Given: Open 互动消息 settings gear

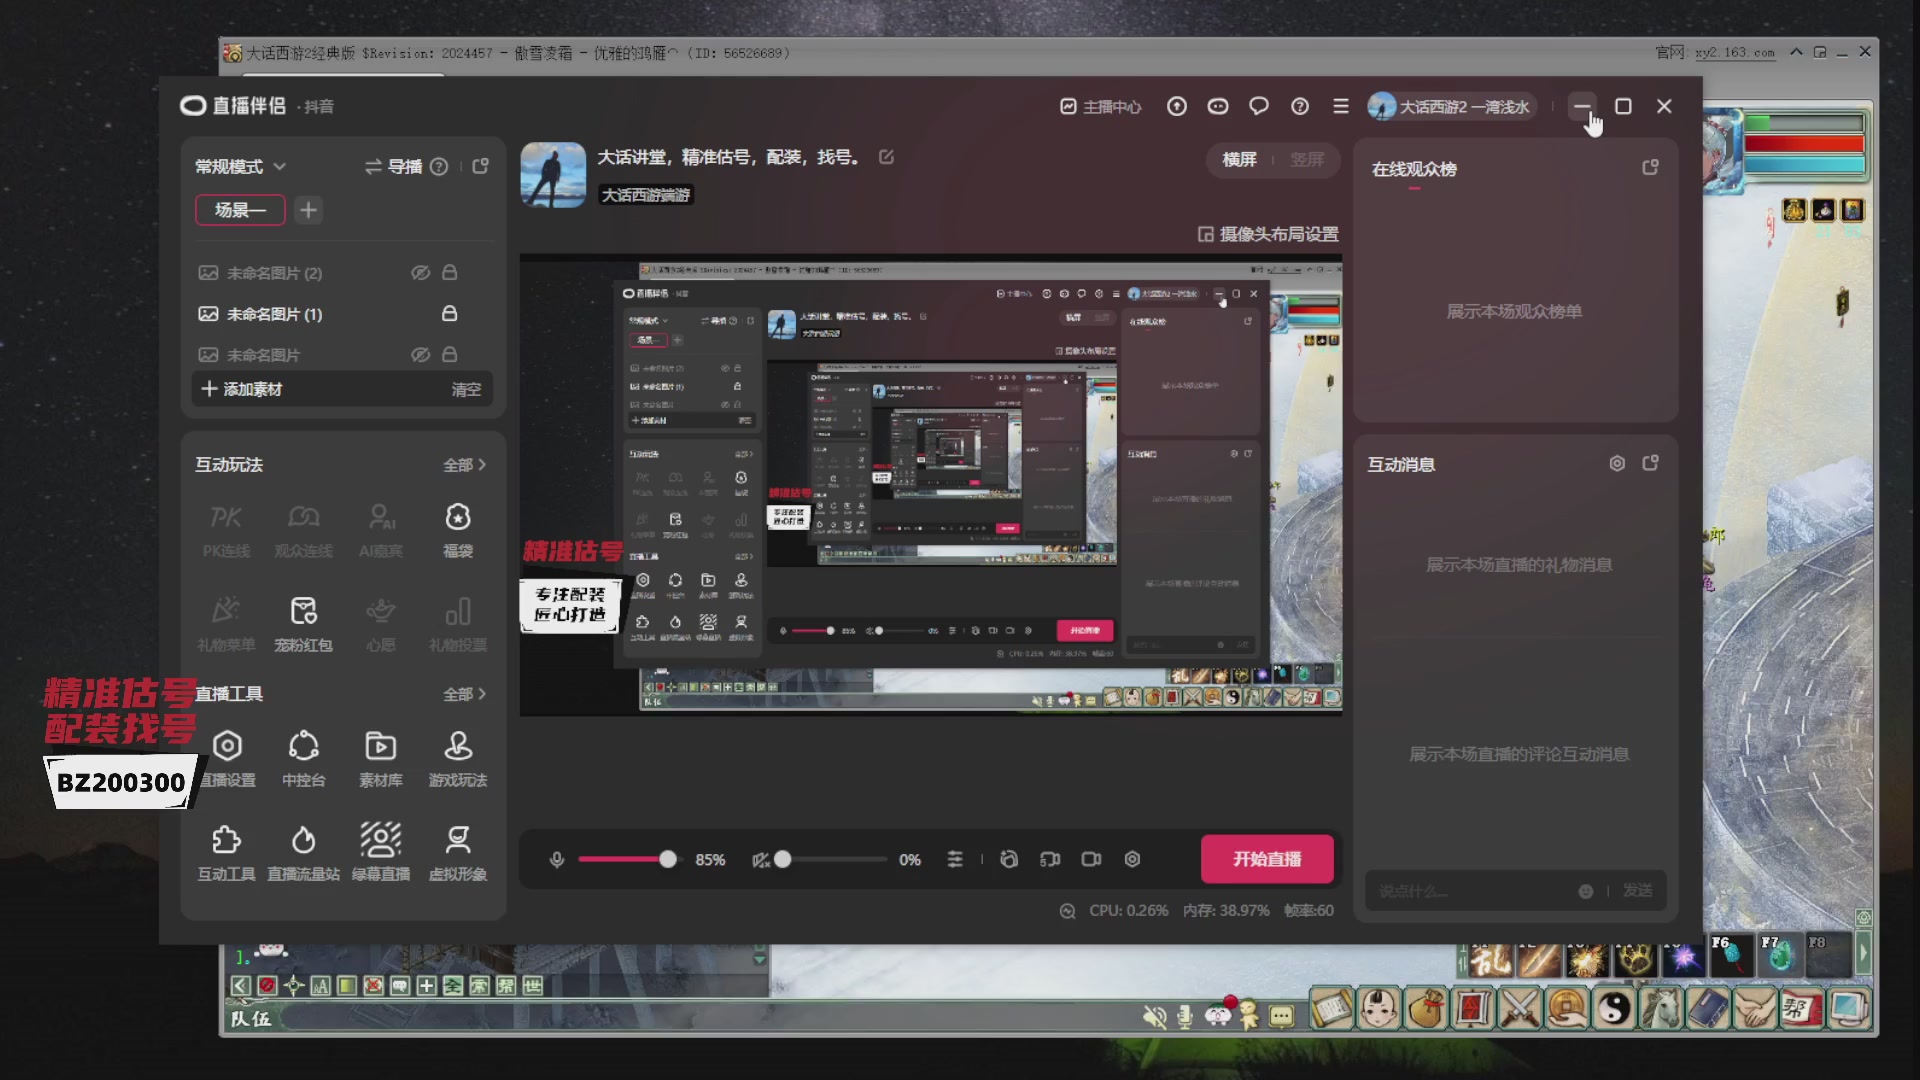Looking at the screenshot, I should (x=1617, y=464).
